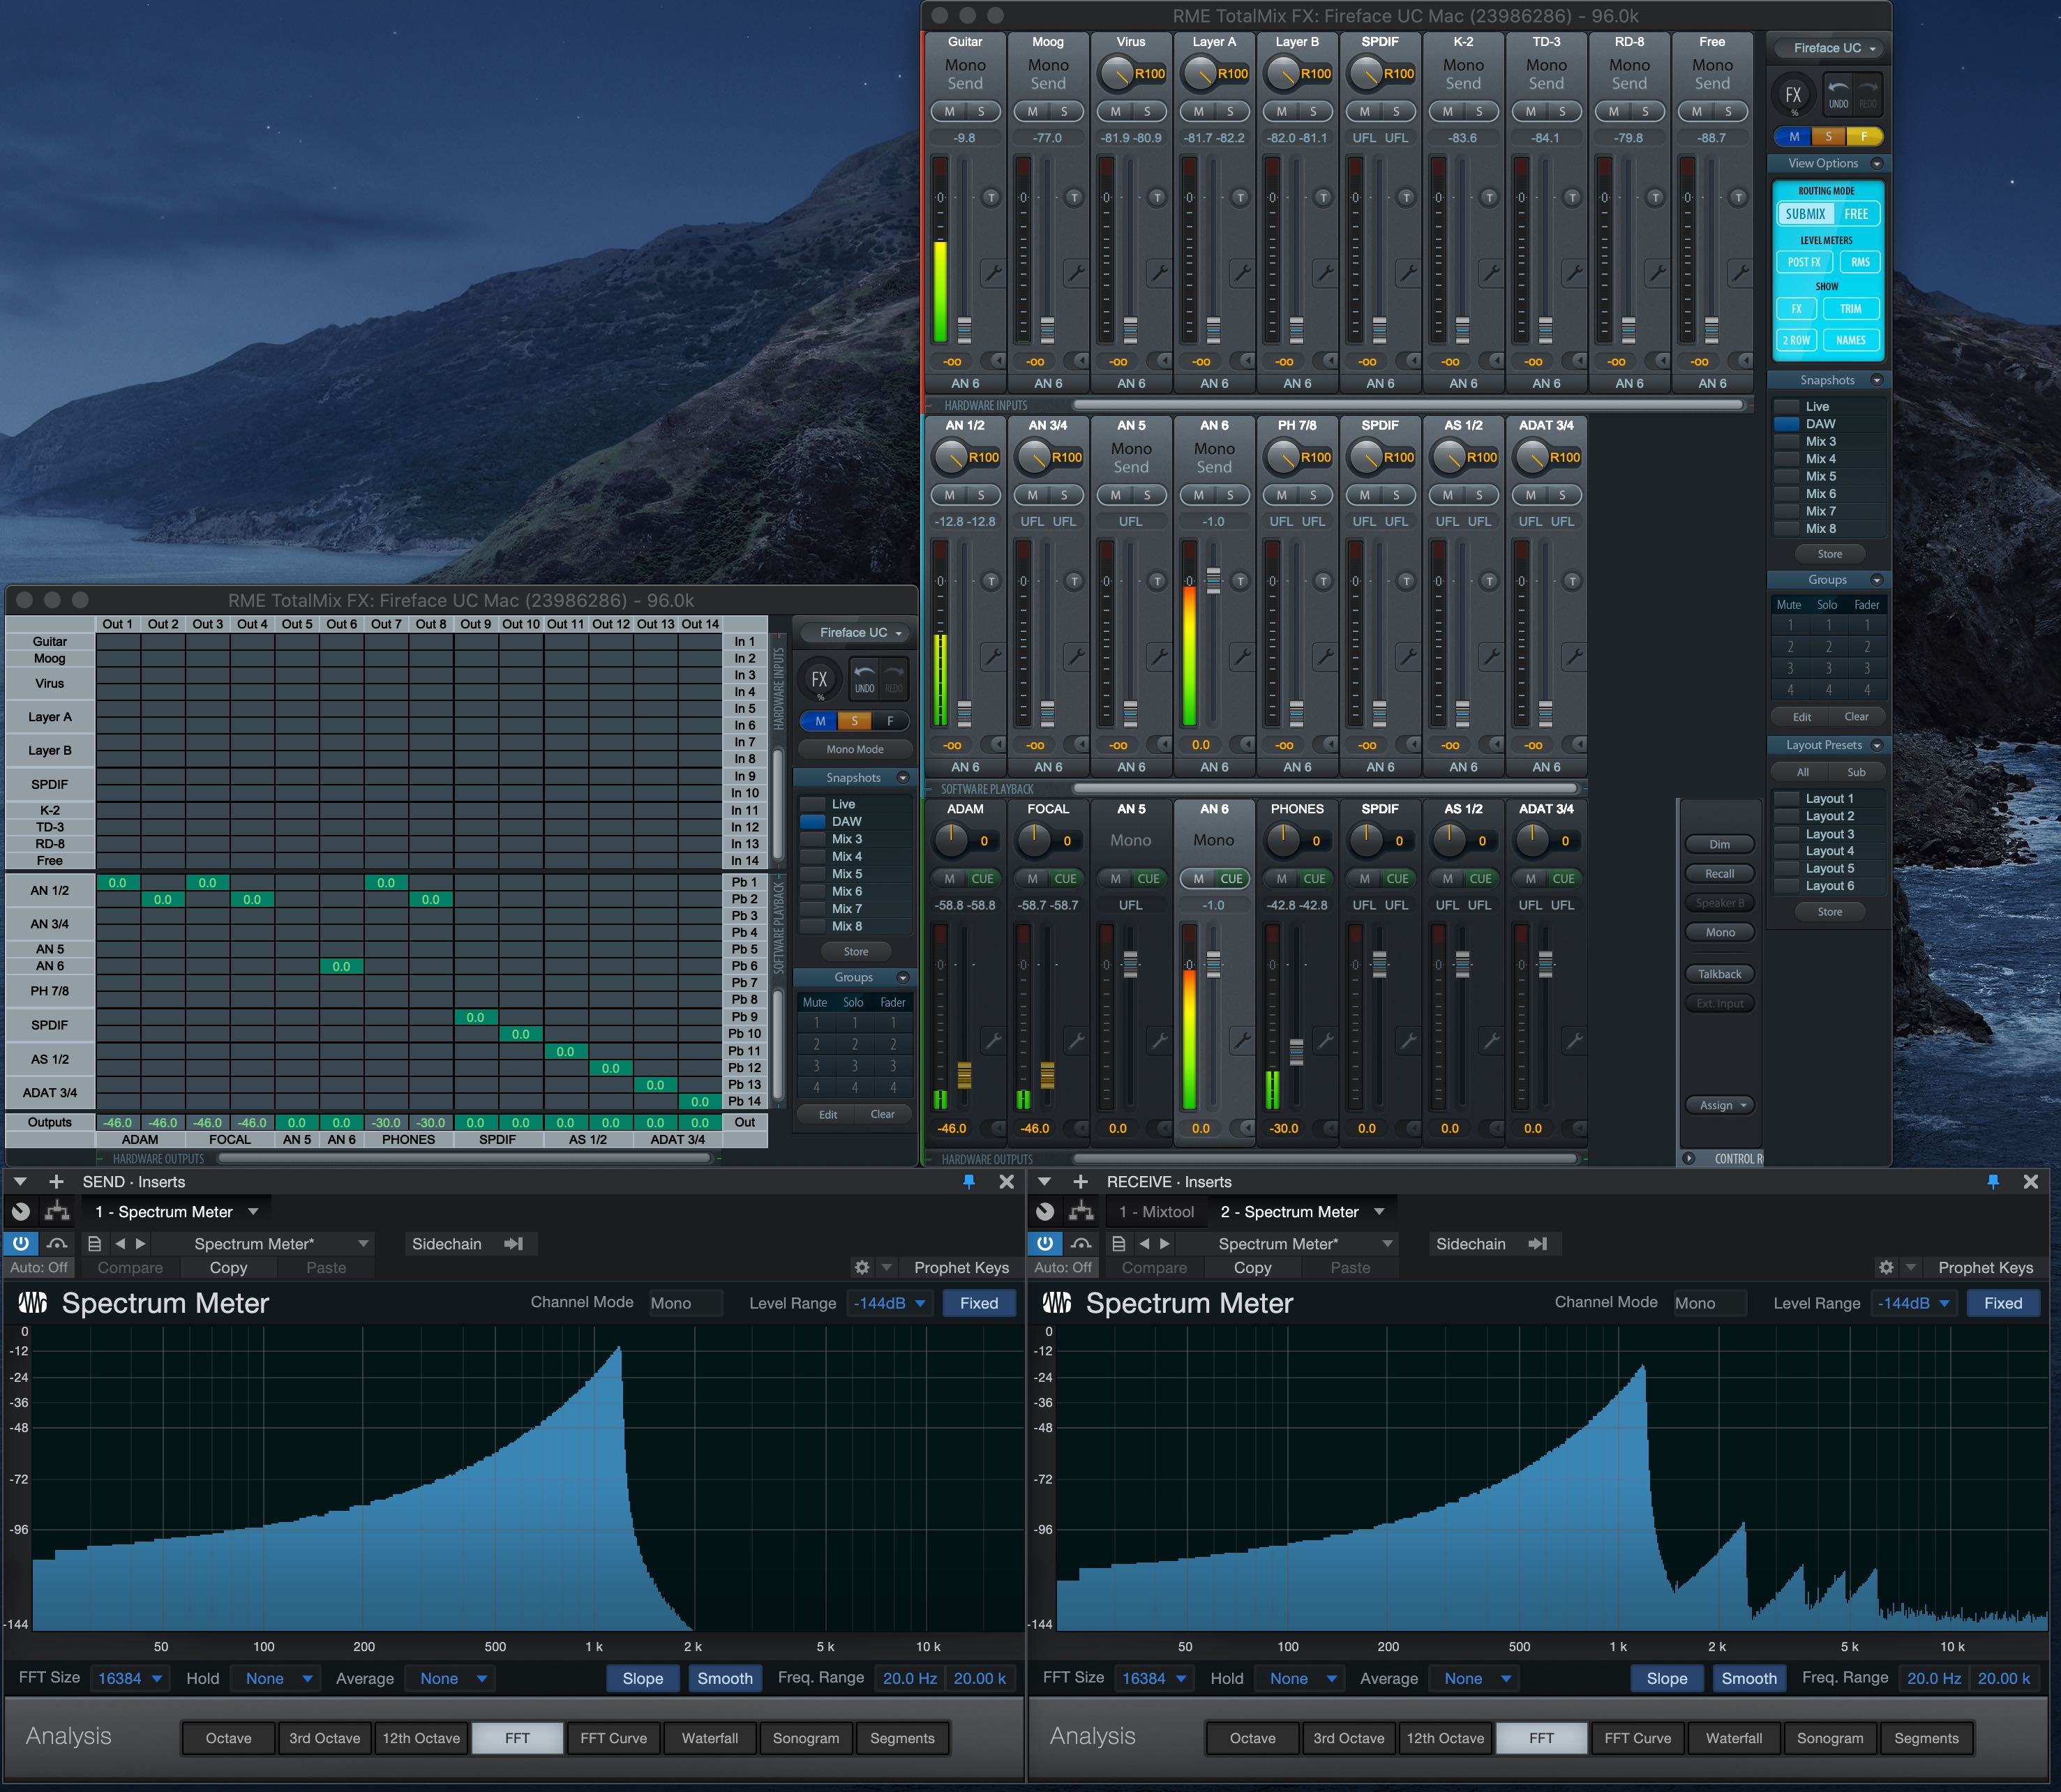
Task: Bypass the SEND Spectrum Meter power icon
Action: click(21, 1243)
